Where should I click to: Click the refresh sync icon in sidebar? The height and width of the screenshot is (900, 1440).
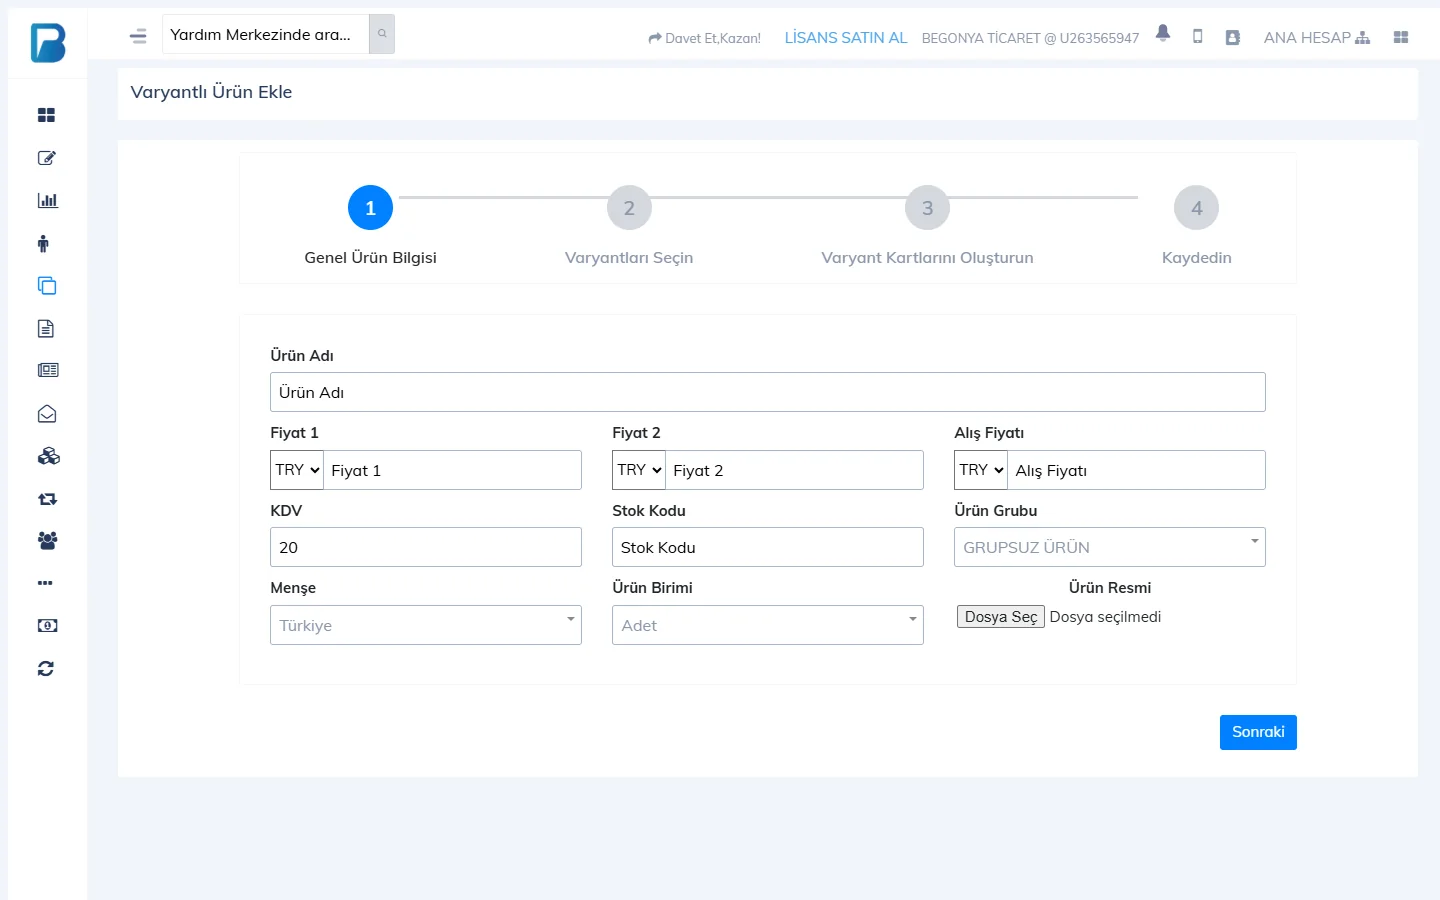click(x=46, y=668)
